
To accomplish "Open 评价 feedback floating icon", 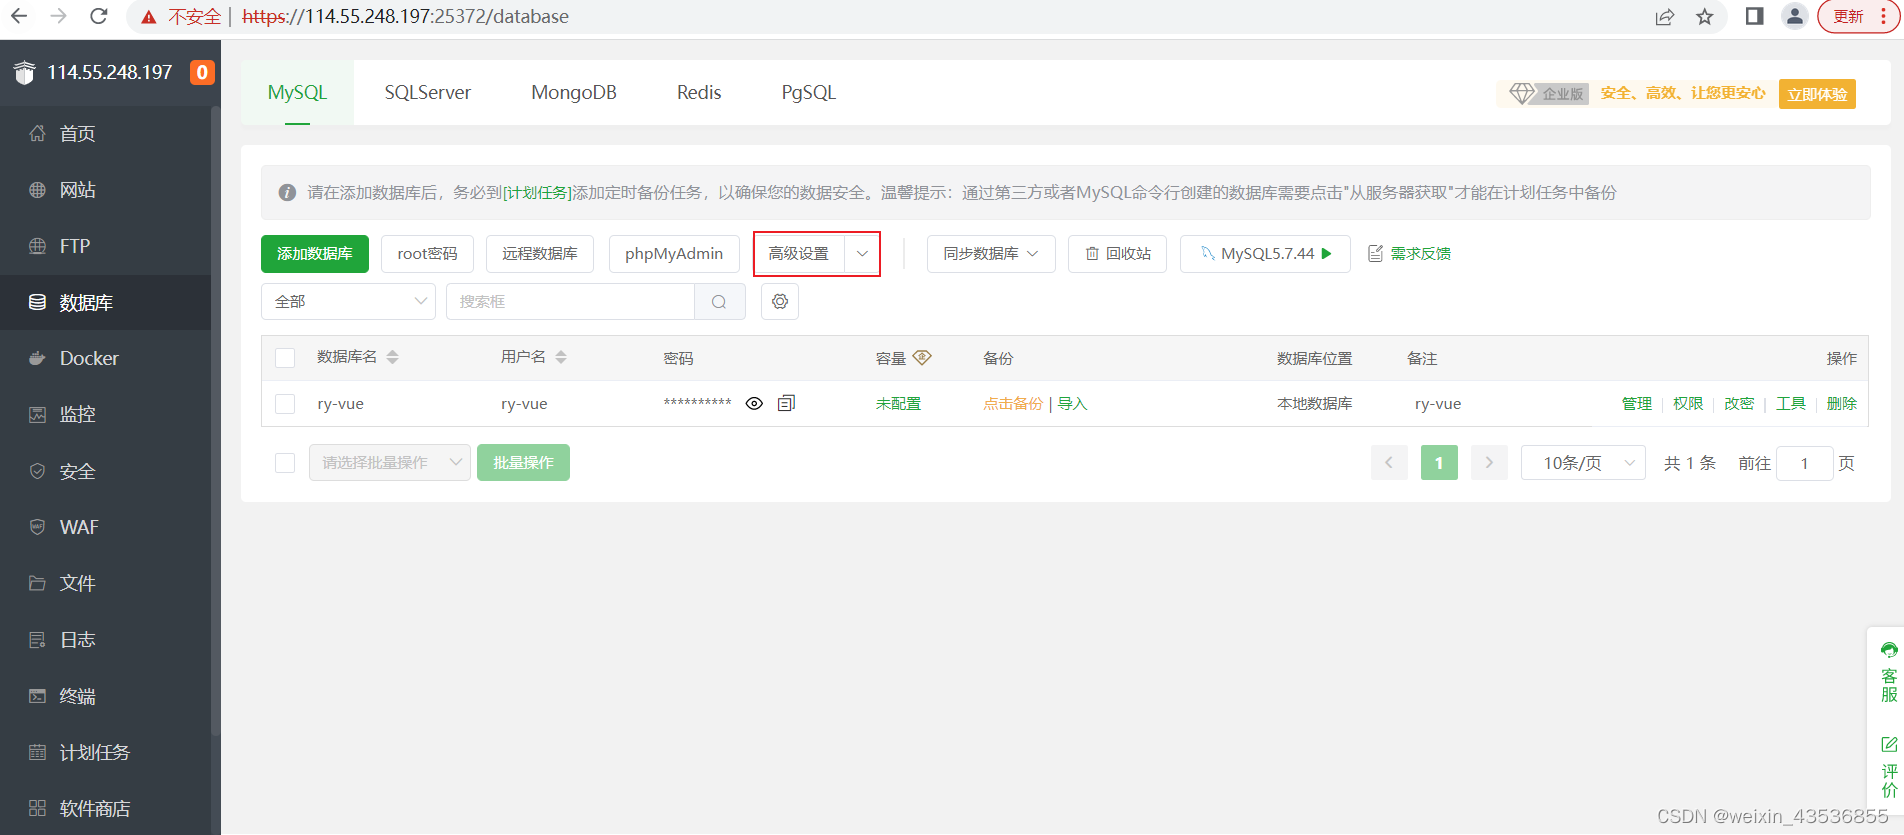I will [1889, 767].
